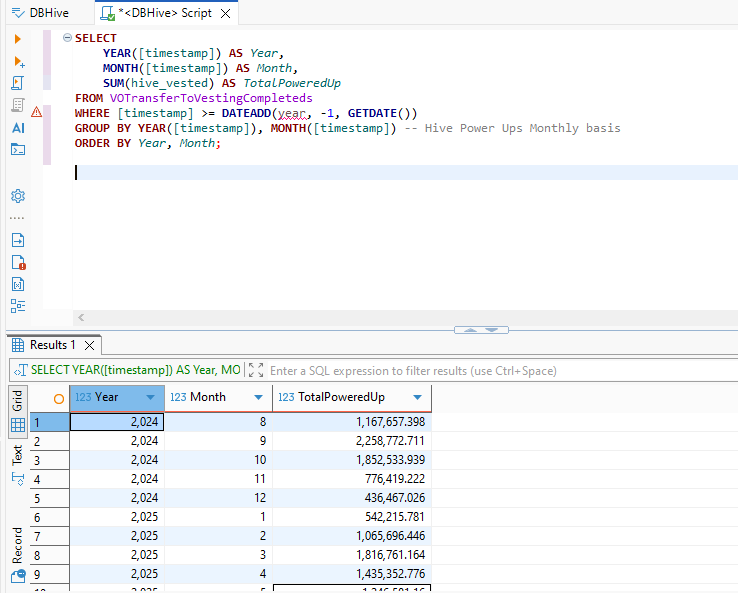Image resolution: width=738 pixels, height=593 pixels.
Task: Run the SQL statement with the execute arrow
Action: click(17, 39)
